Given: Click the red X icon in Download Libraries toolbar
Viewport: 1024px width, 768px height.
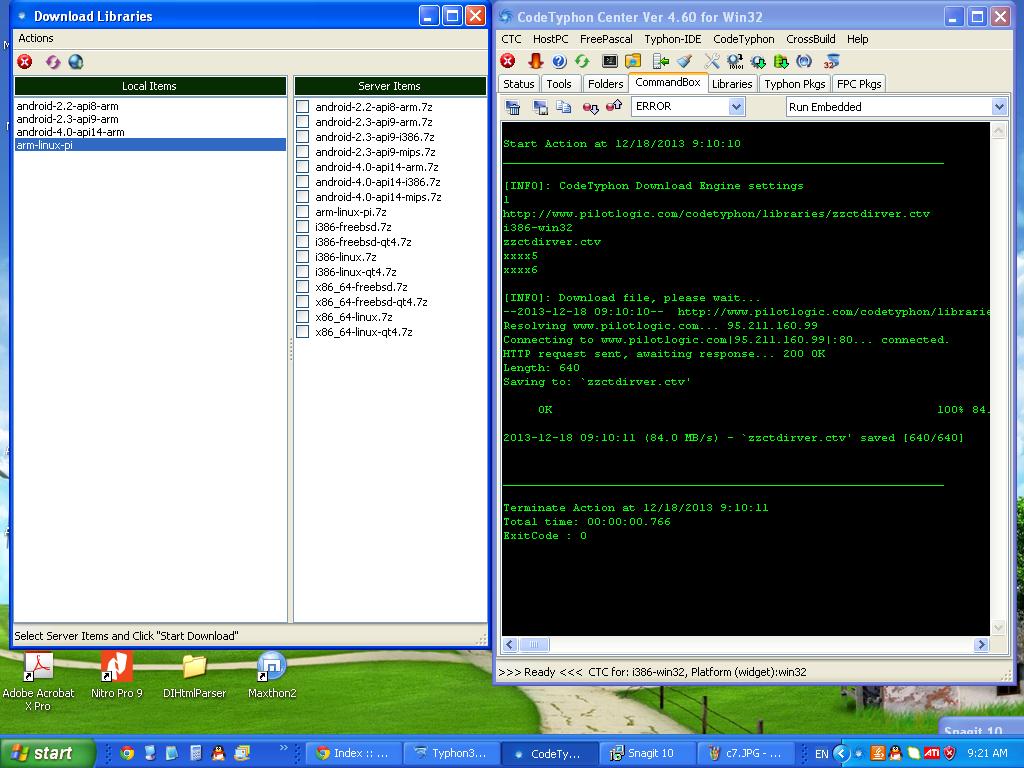Looking at the screenshot, I should coord(25,62).
